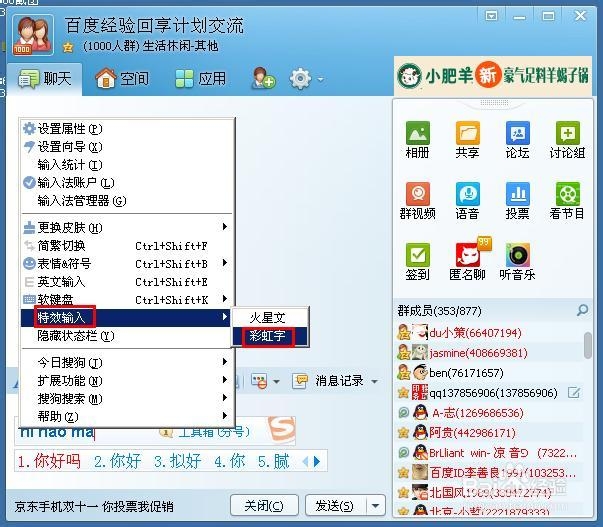Click the 发送(S) send button
Viewport: 603px width, 527px height.
(x=335, y=505)
